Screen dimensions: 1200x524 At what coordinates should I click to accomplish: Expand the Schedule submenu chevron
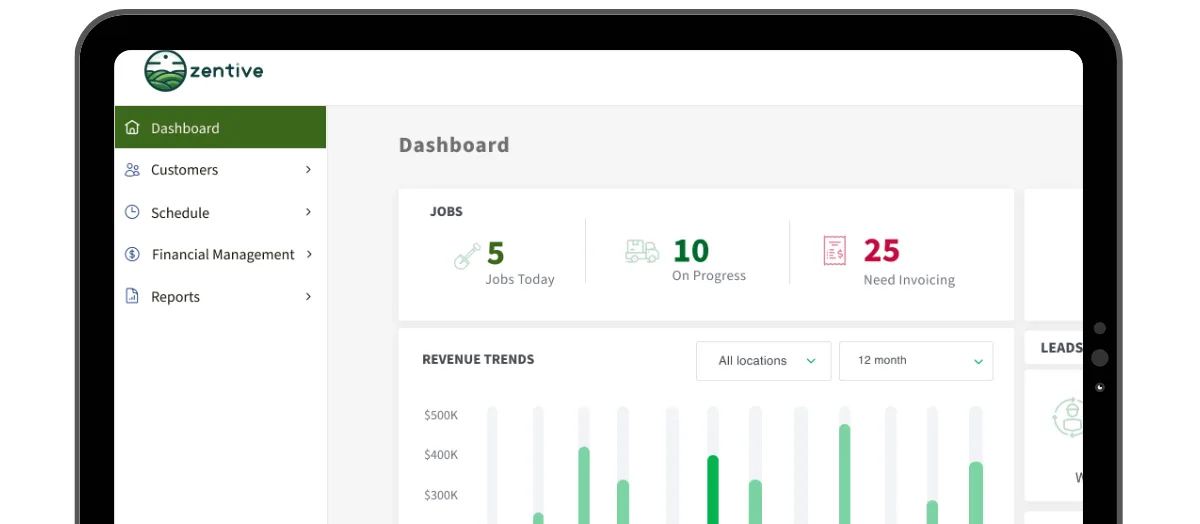[308, 212]
